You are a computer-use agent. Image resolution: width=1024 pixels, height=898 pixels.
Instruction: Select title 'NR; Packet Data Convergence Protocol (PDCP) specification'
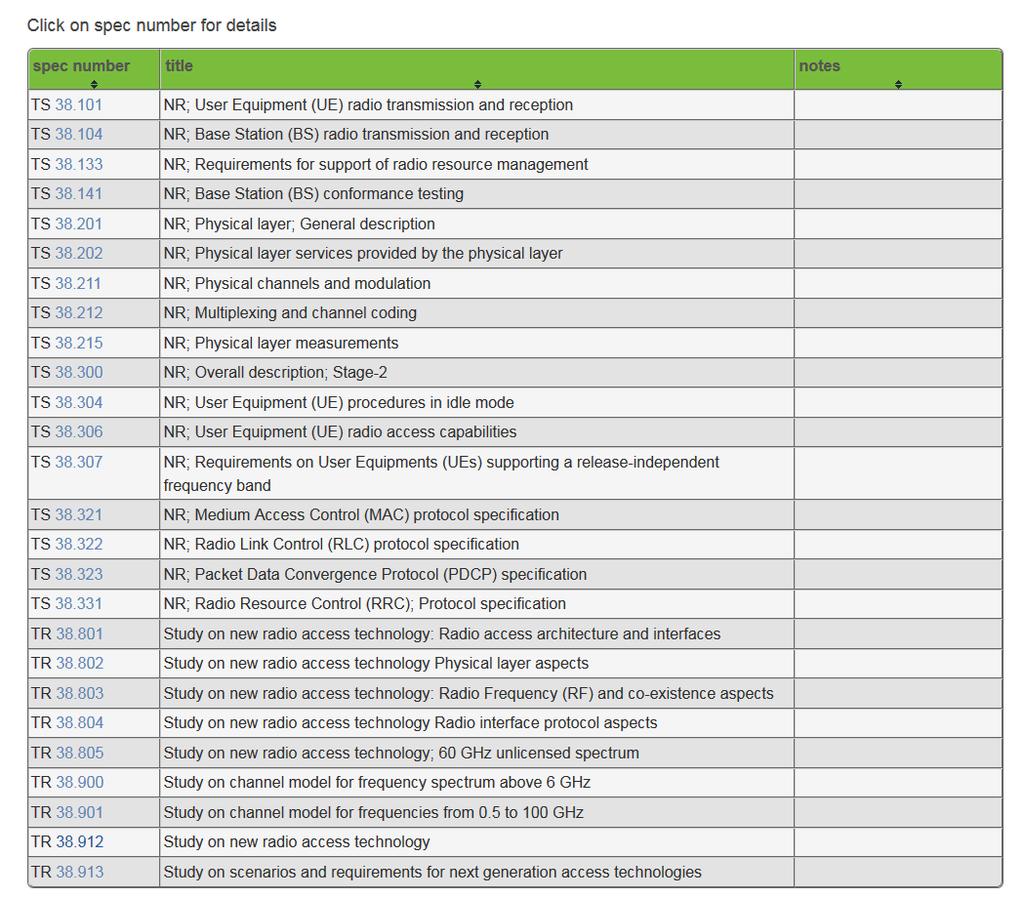click(376, 573)
